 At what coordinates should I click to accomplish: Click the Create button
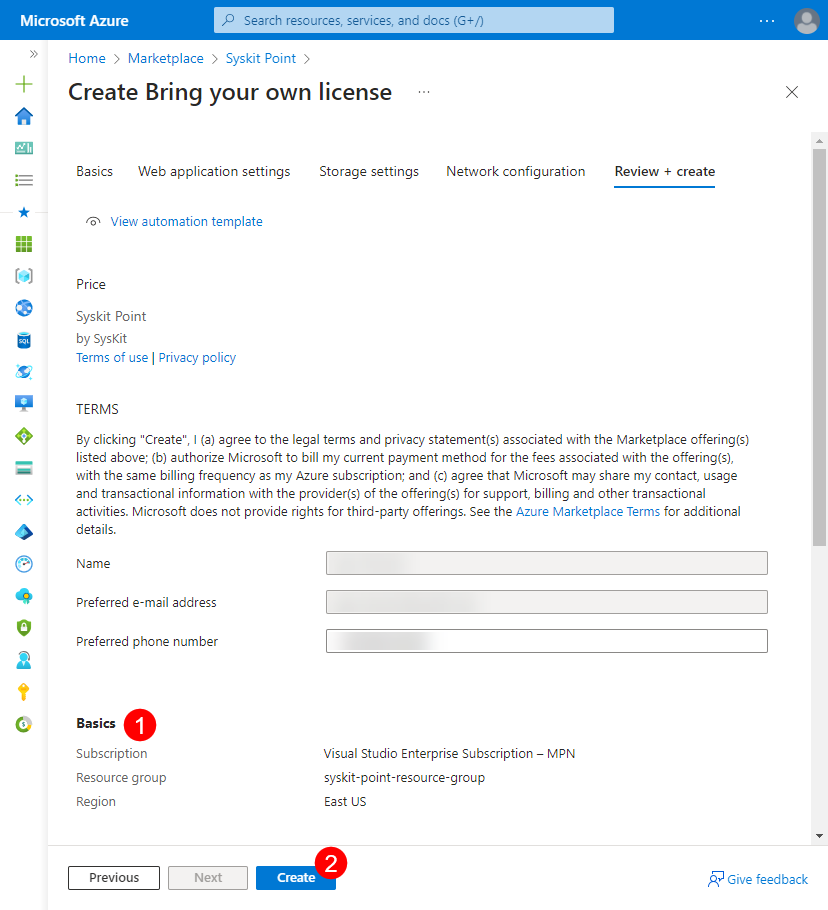pyautogui.click(x=295, y=877)
